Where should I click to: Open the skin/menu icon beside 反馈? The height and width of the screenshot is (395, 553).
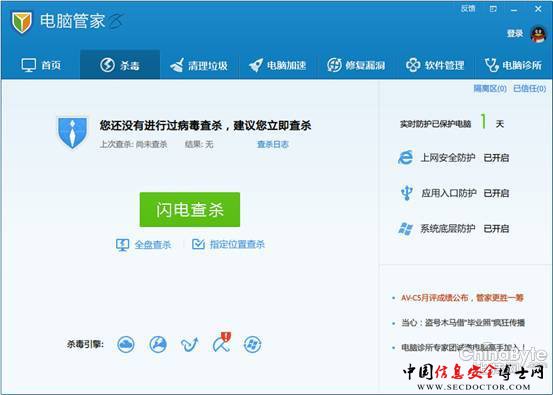(493, 9)
